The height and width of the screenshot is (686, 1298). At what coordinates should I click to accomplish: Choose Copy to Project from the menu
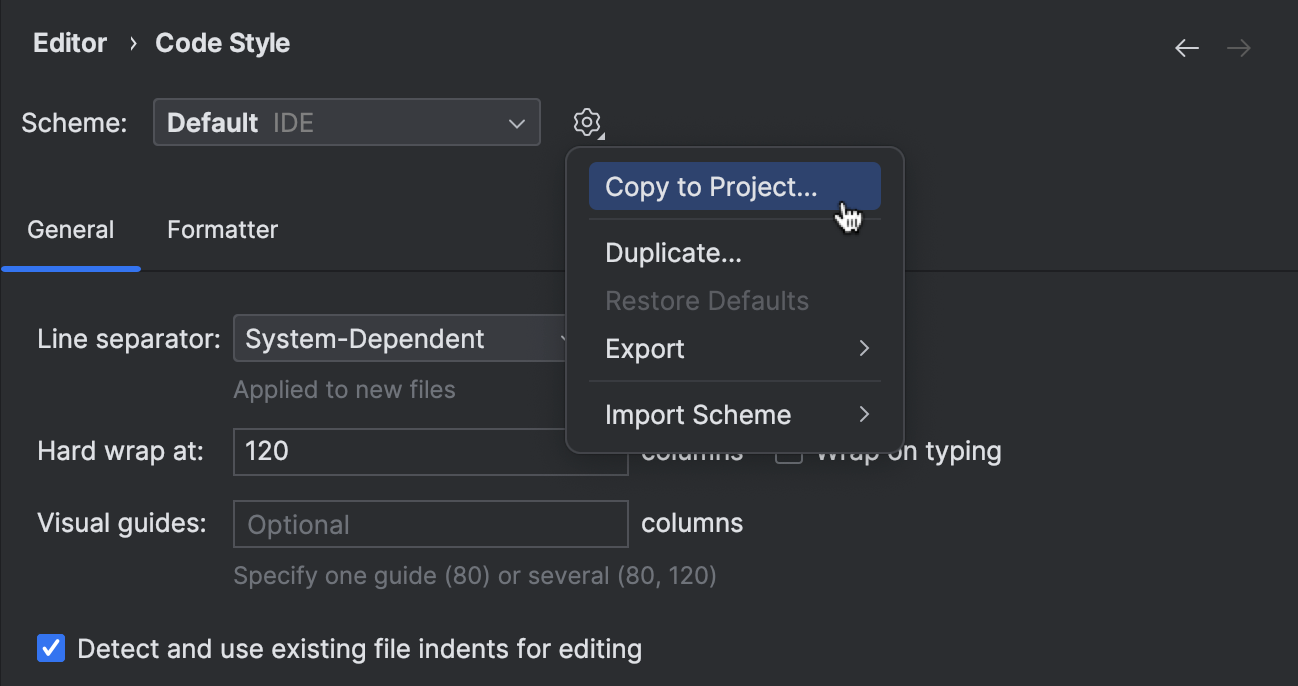[710, 186]
